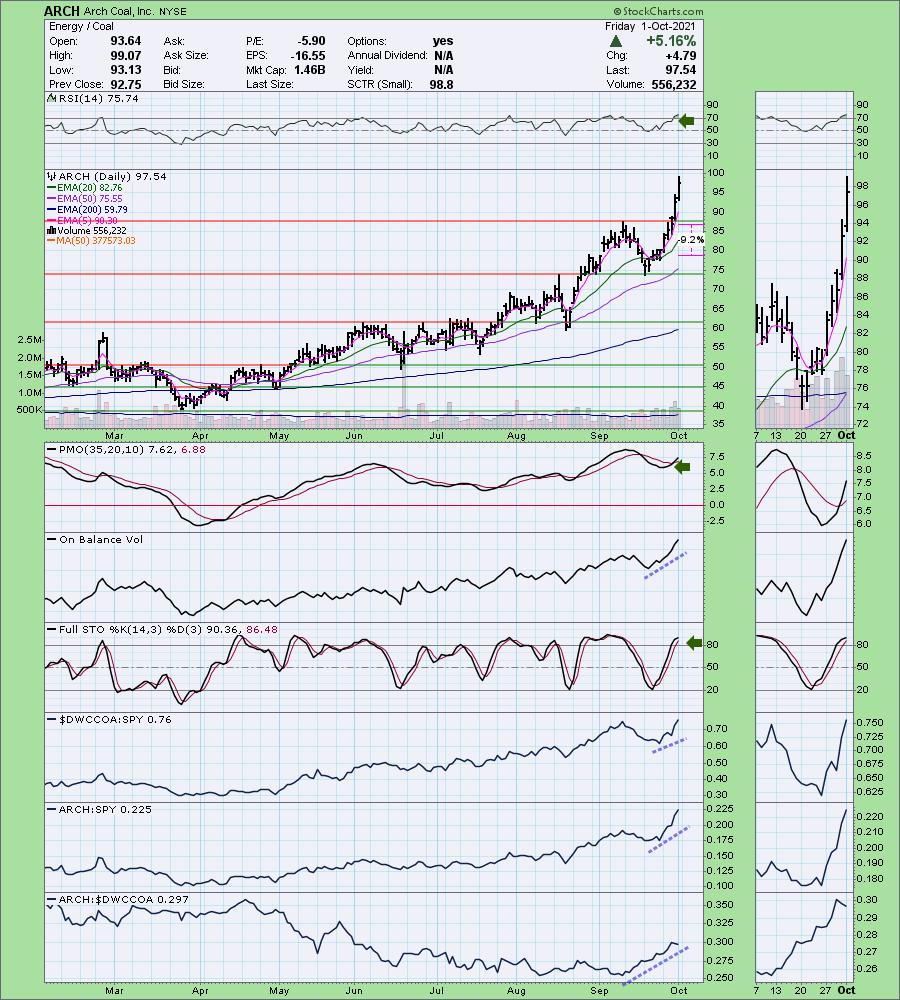The image size is (900, 1000).
Task: Click the Annual Dividend N/A value
Action: 443,55
